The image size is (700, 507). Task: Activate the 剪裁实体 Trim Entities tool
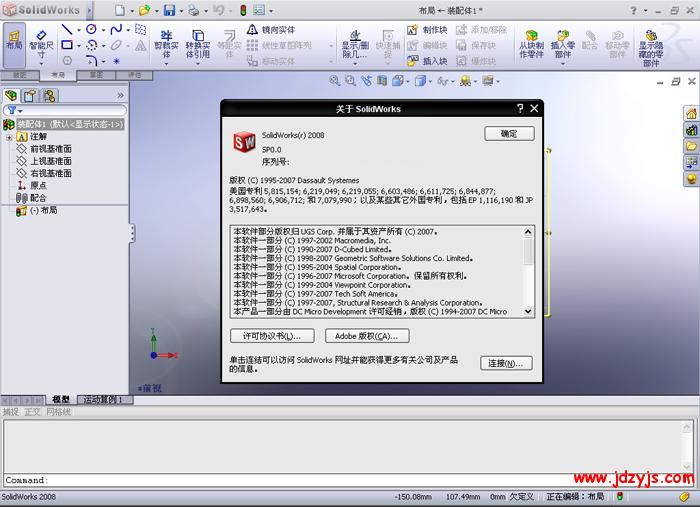click(166, 45)
